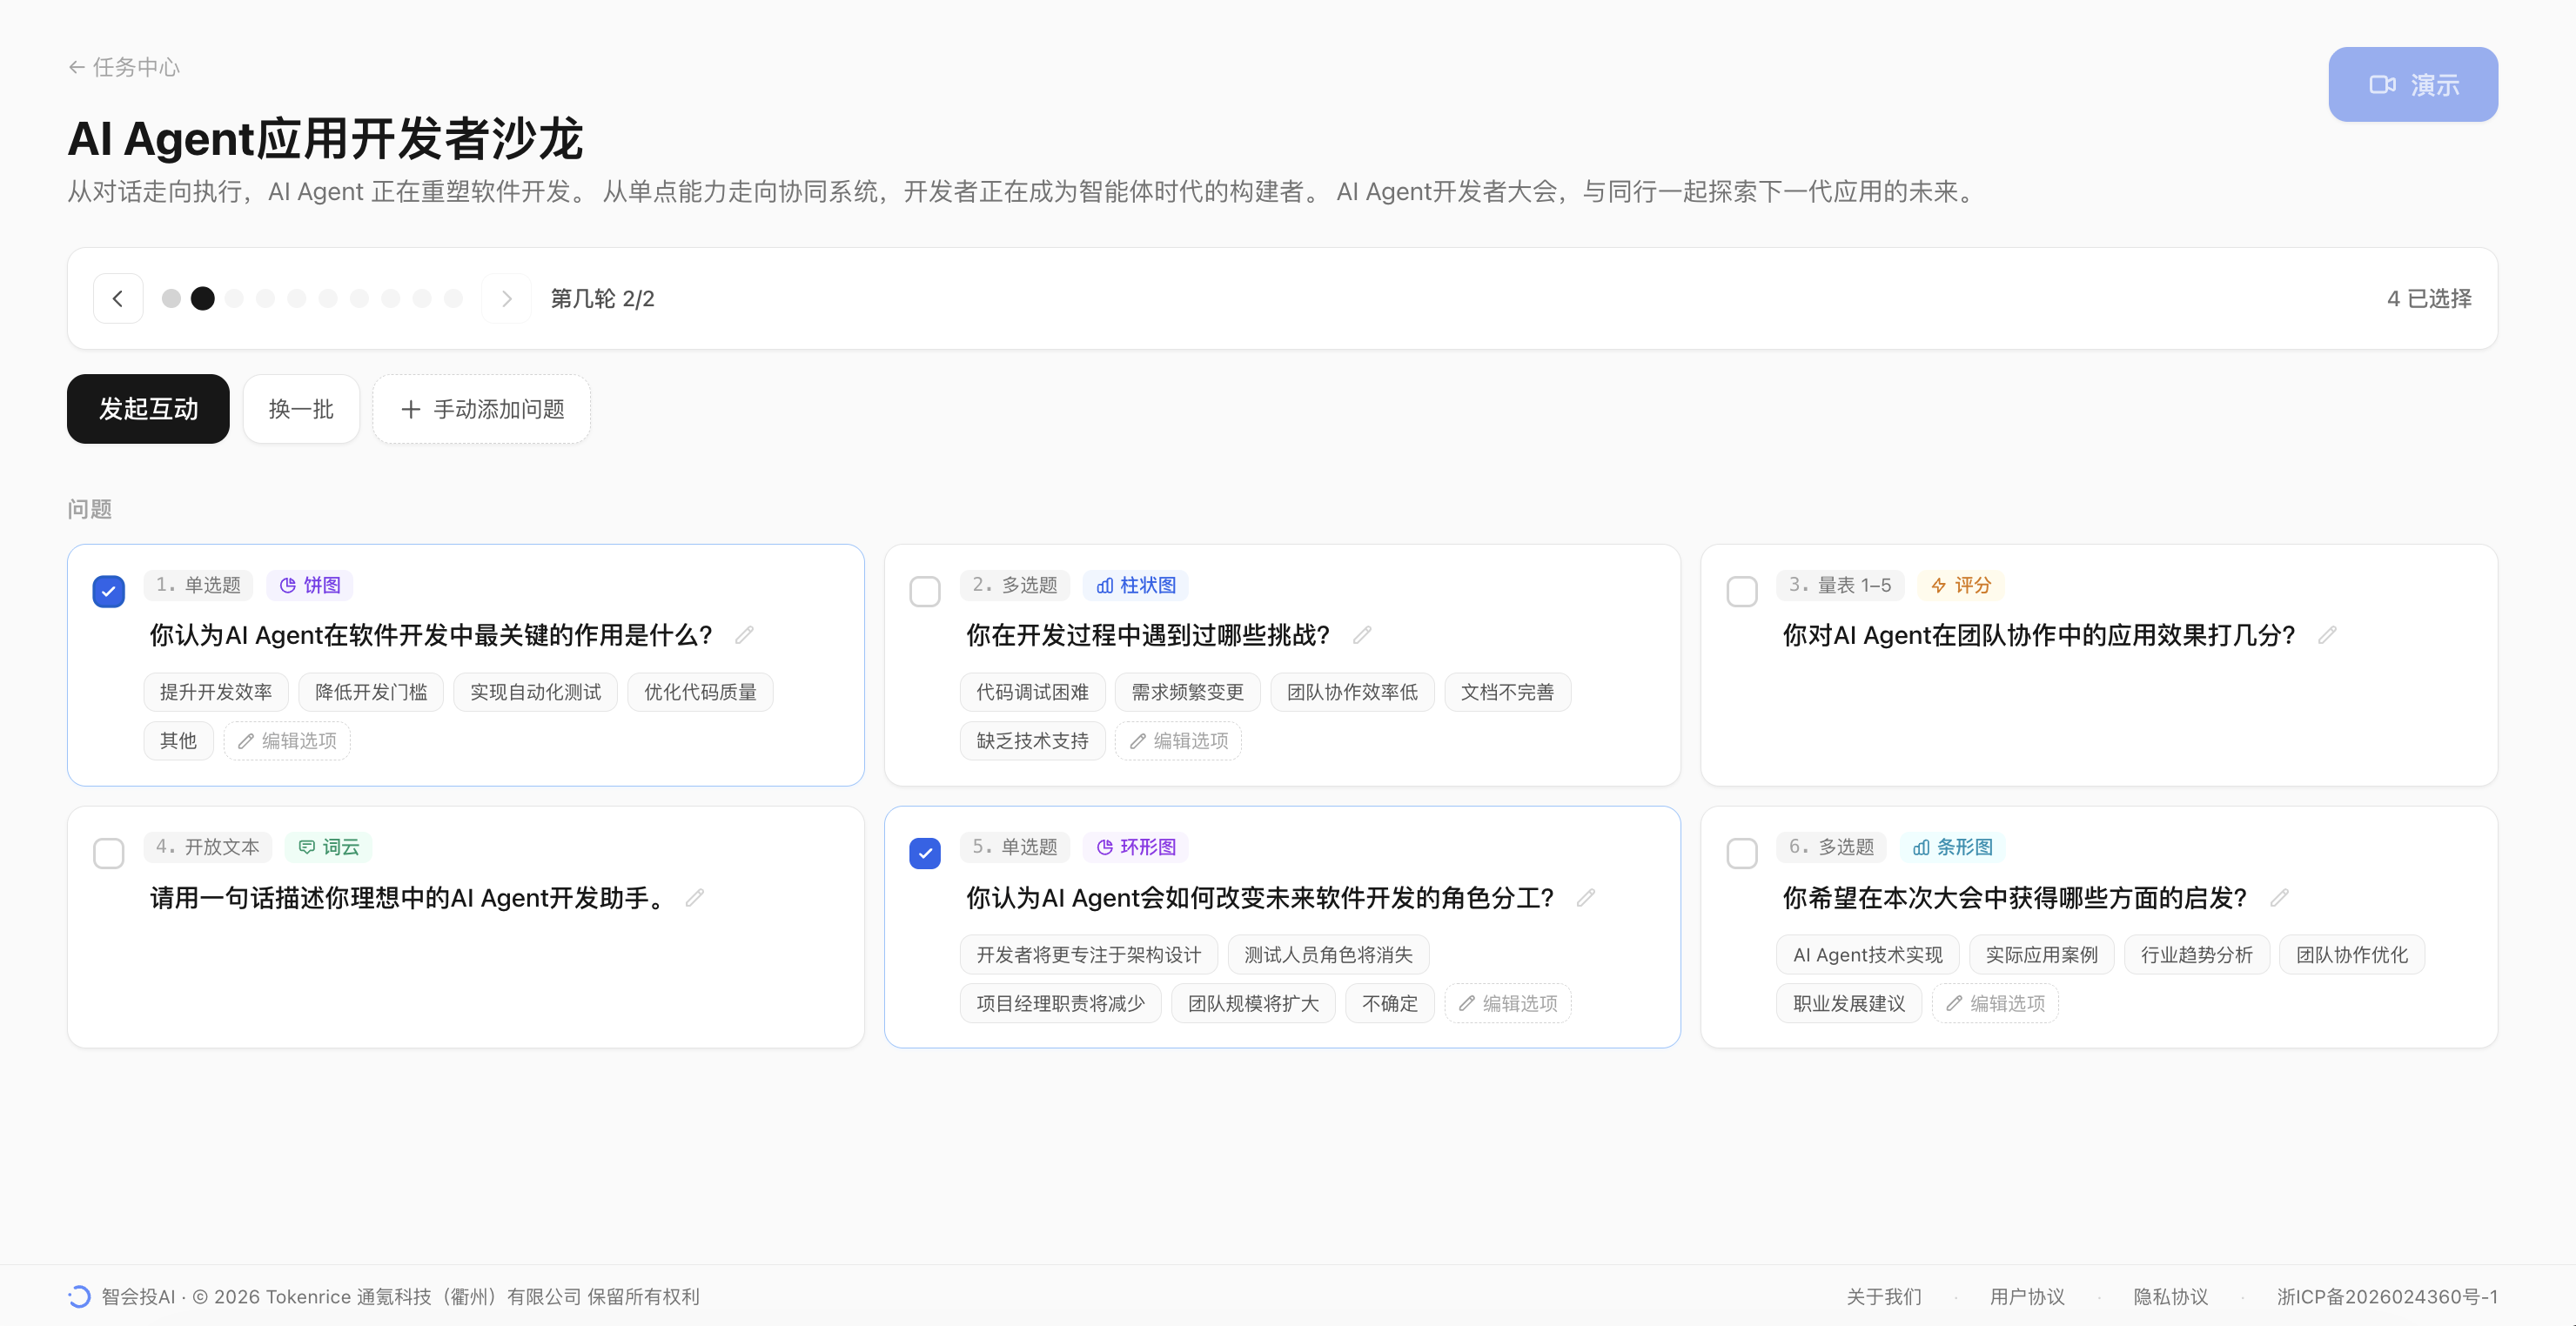Open 编辑选项 in question 6 card
The width and height of the screenshot is (2576, 1326).
[x=1996, y=1003]
